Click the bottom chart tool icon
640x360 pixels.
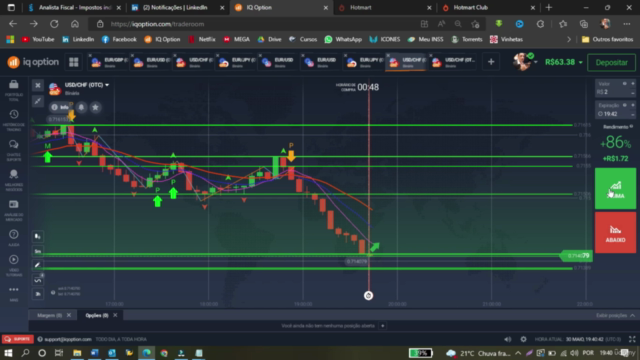point(38,294)
